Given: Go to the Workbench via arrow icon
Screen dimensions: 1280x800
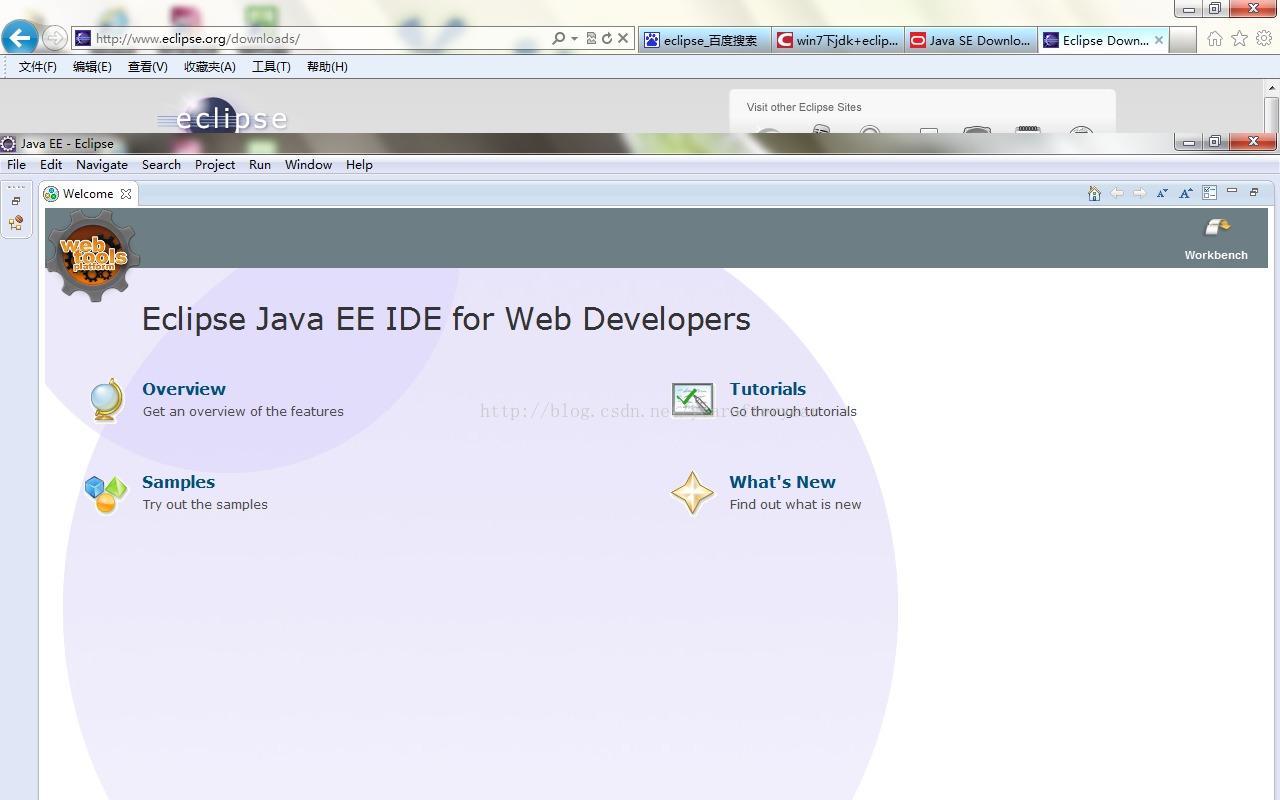Looking at the screenshot, I should pos(1216,228).
